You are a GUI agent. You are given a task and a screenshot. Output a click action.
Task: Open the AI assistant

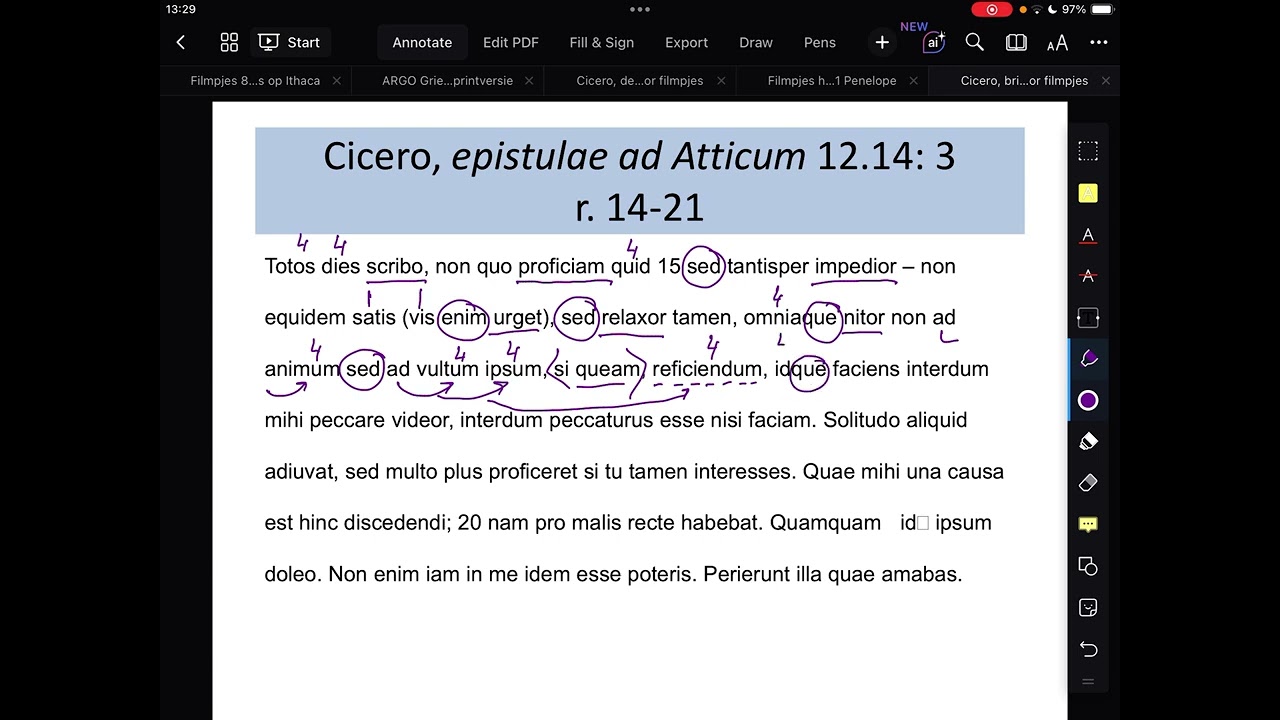point(934,42)
